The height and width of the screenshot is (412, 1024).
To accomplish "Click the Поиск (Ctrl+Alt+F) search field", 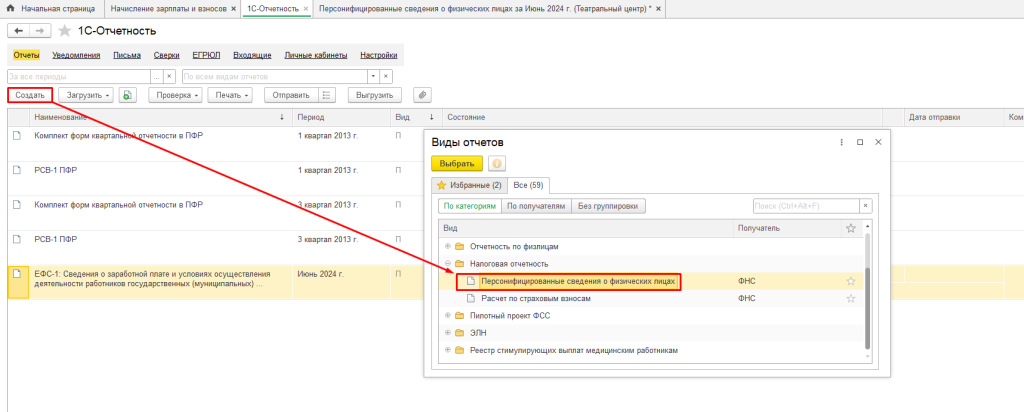I will point(805,206).
